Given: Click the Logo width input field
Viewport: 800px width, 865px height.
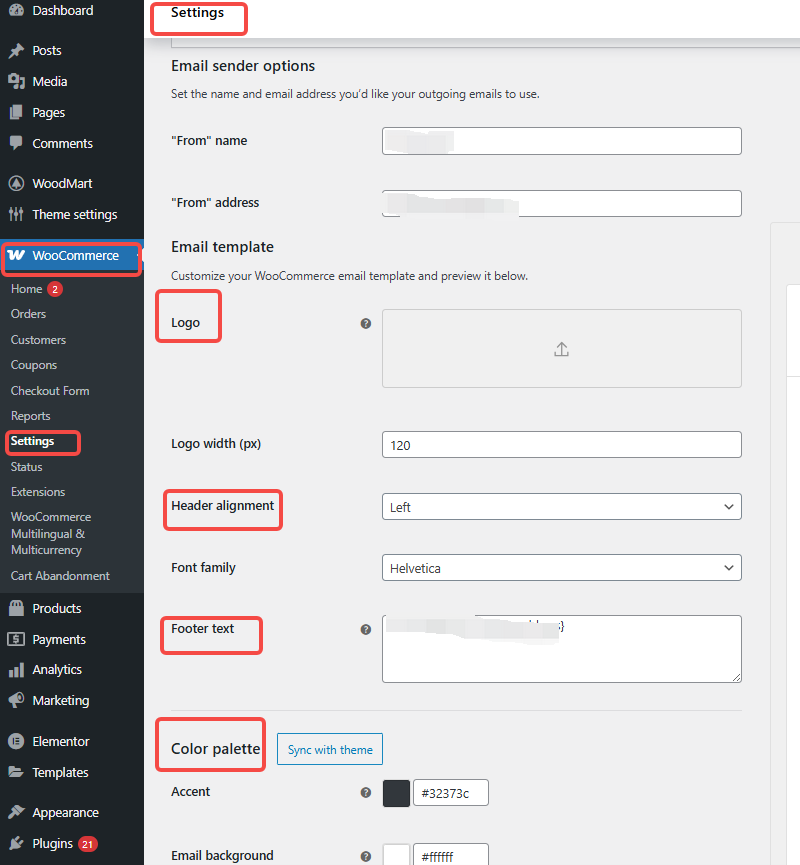Looking at the screenshot, I should pyautogui.click(x=561, y=444).
